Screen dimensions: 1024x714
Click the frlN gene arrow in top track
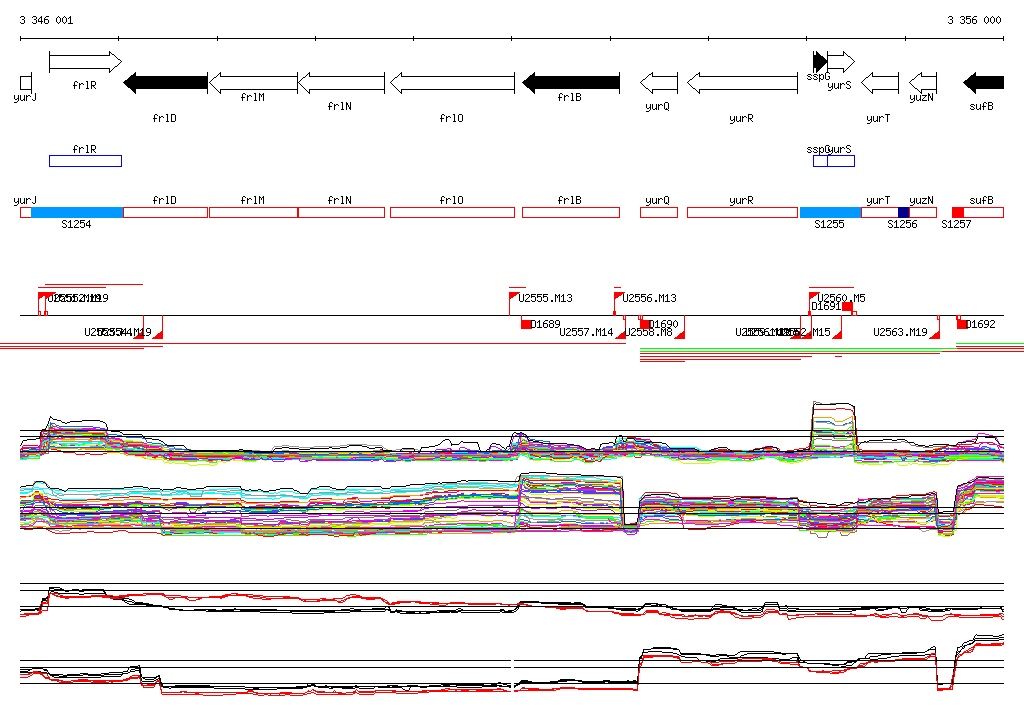pos(342,83)
